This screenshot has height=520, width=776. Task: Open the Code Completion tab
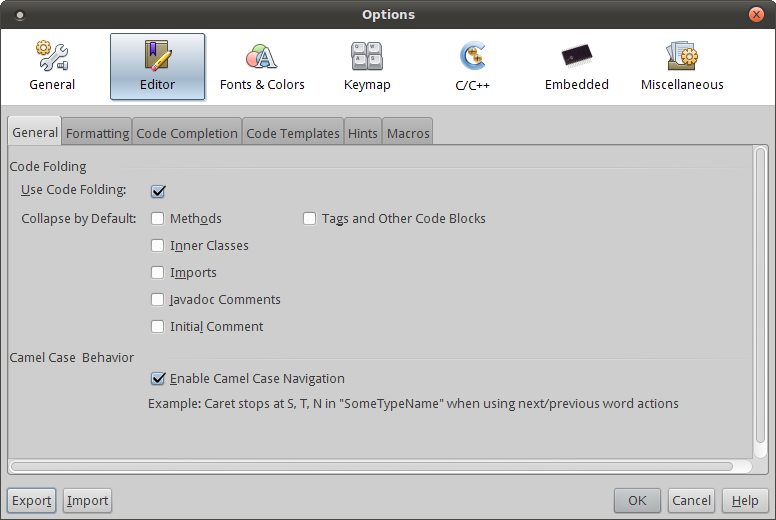[x=187, y=133]
